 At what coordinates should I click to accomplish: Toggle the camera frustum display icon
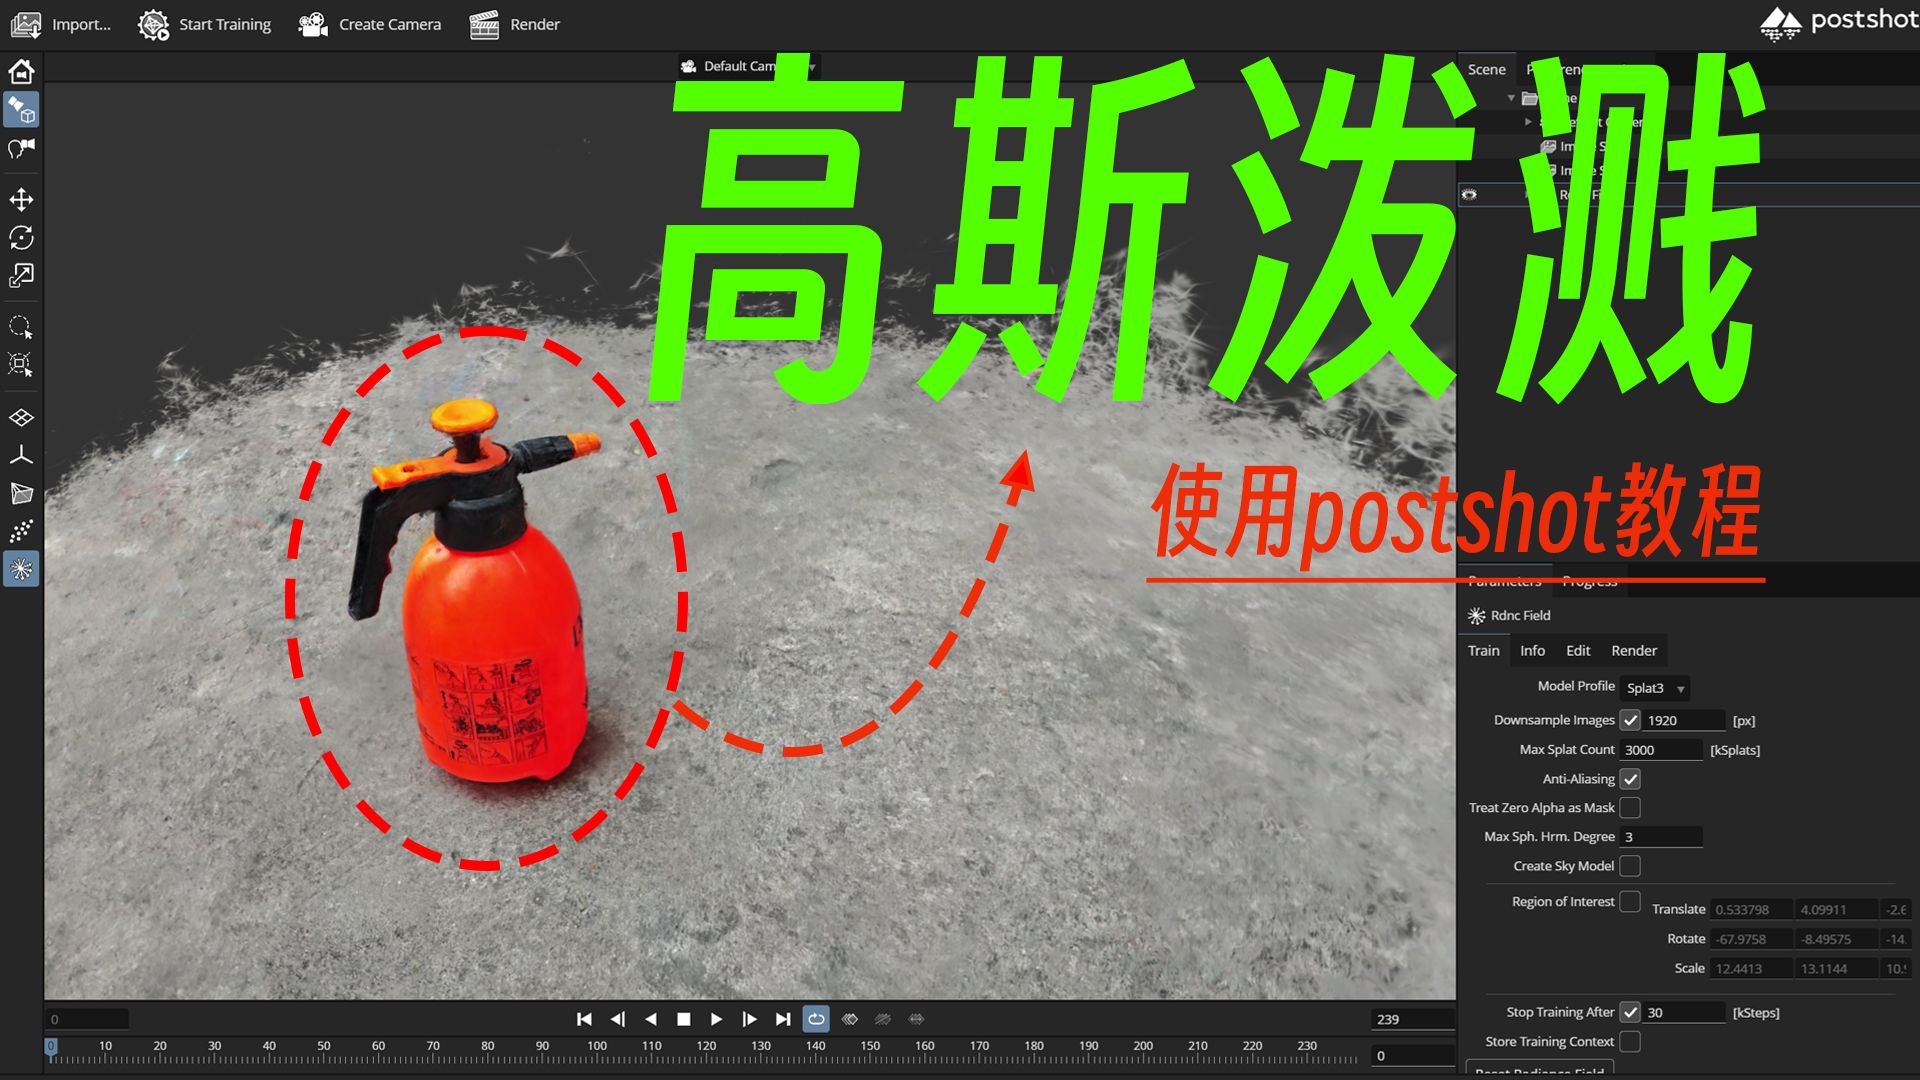tap(21, 493)
